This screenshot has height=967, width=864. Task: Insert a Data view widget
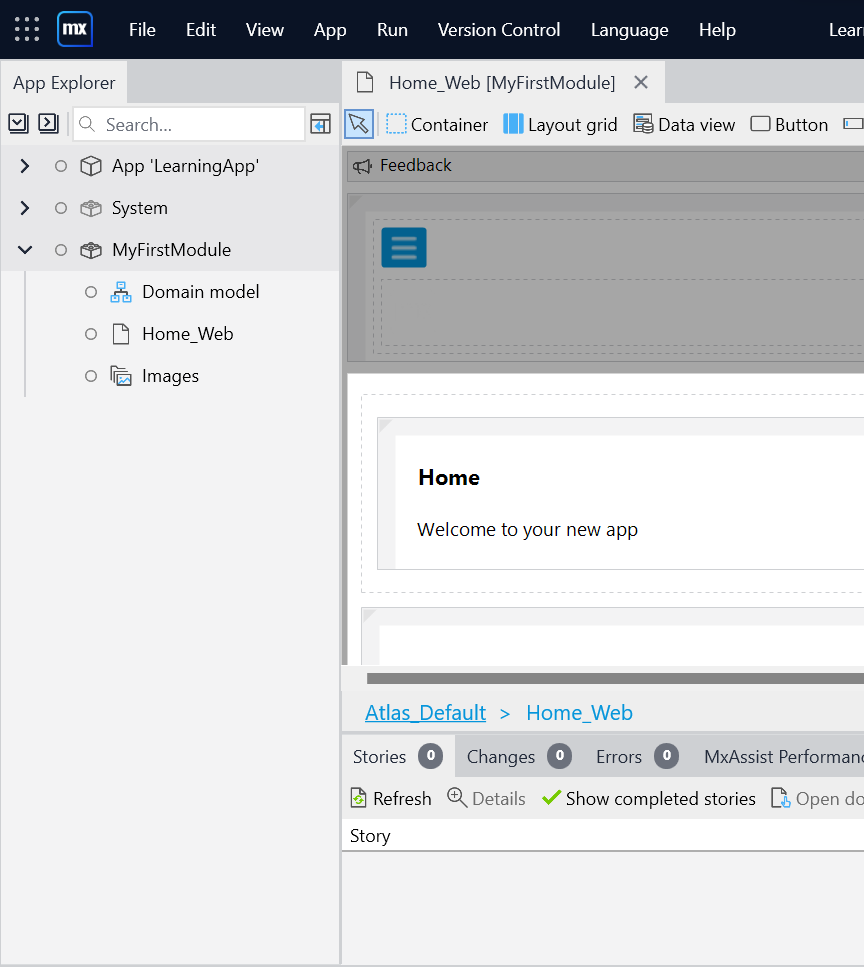pos(684,124)
